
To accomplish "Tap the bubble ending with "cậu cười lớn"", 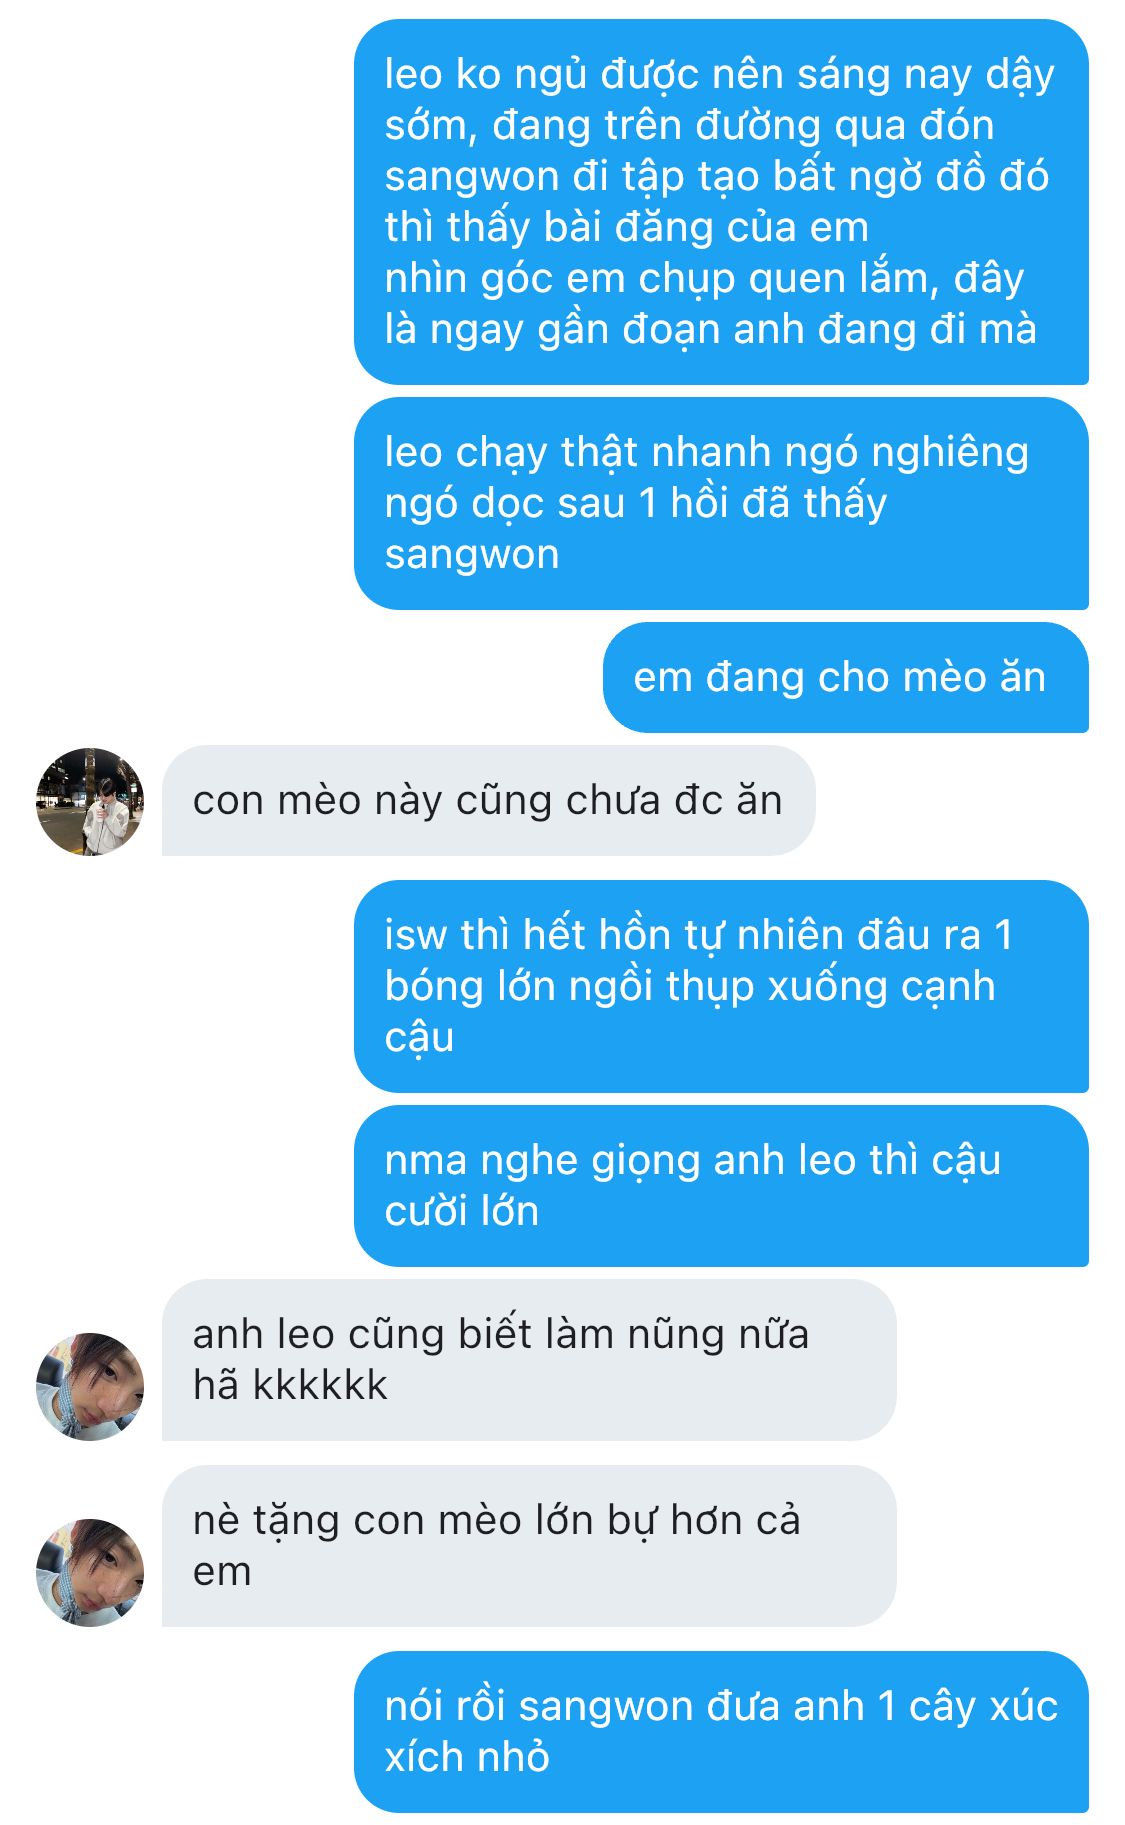I will pos(721,1186).
